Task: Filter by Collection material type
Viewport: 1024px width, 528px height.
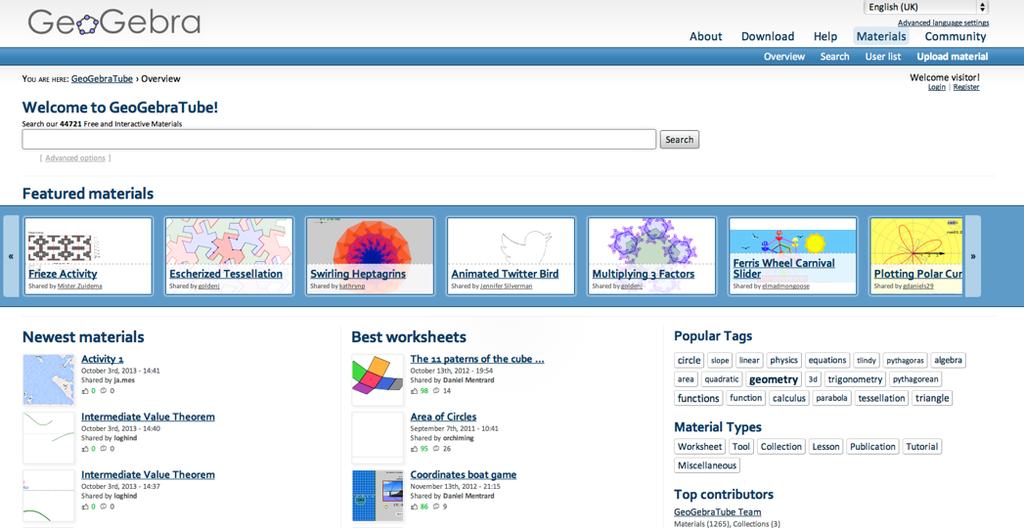Action: point(781,447)
